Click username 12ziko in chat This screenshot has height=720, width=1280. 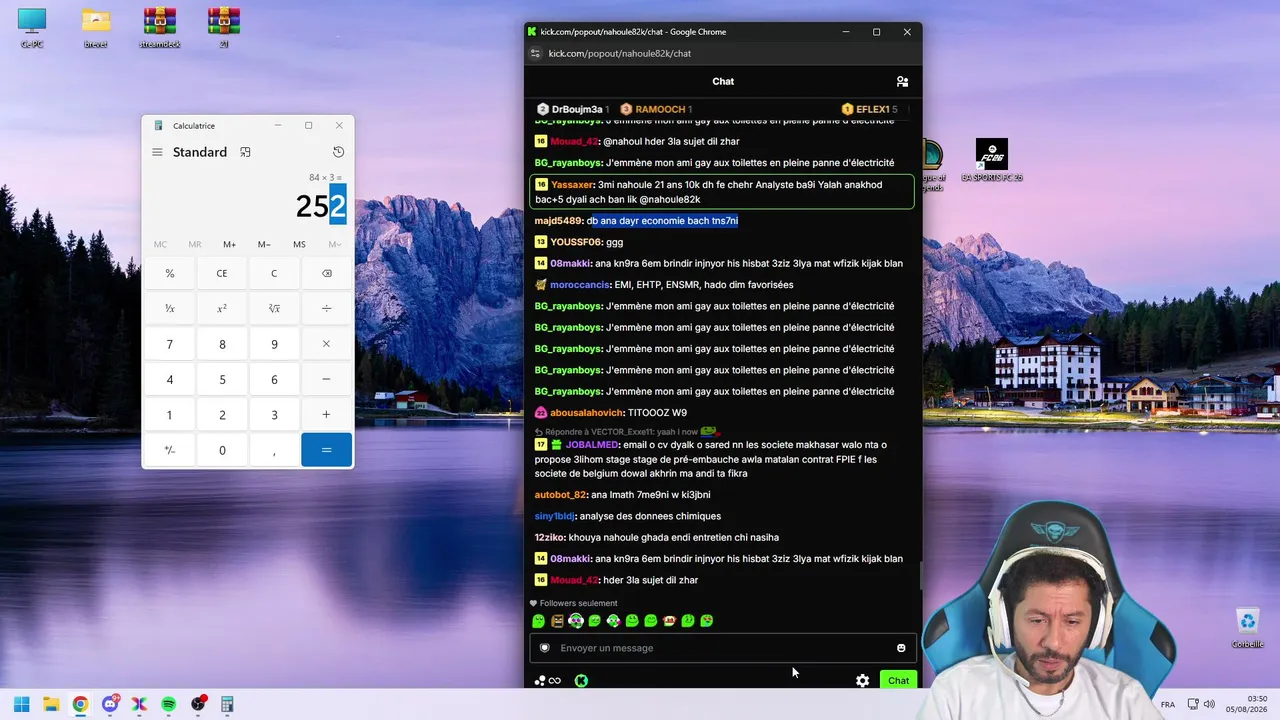549,538
